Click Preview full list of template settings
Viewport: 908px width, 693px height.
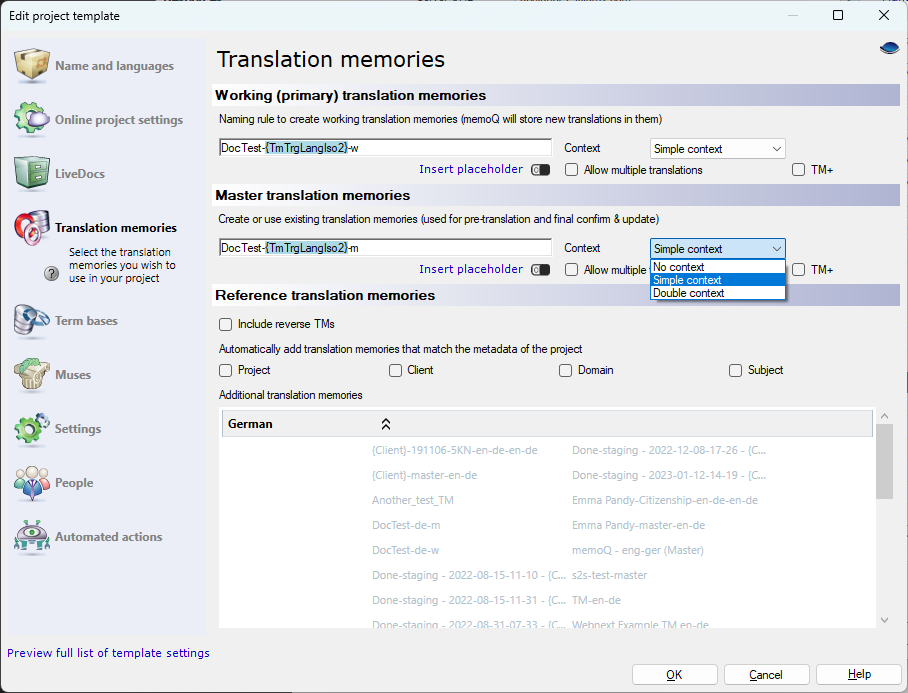pyautogui.click(x=108, y=653)
